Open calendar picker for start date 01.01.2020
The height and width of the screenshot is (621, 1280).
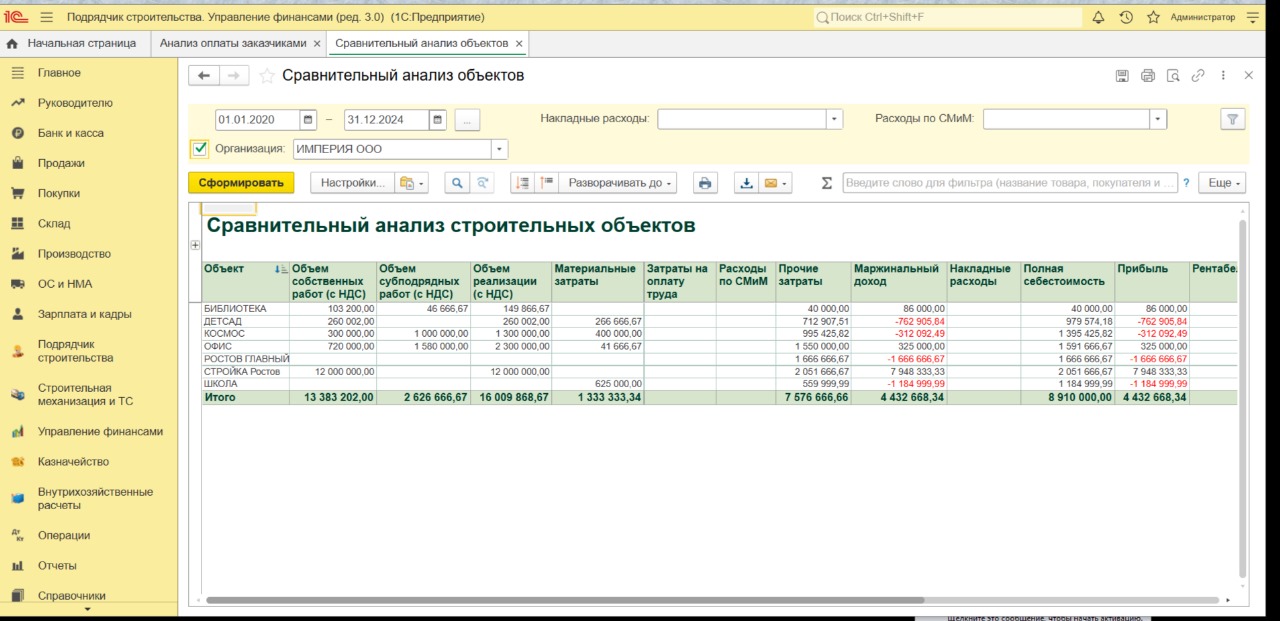[309, 120]
